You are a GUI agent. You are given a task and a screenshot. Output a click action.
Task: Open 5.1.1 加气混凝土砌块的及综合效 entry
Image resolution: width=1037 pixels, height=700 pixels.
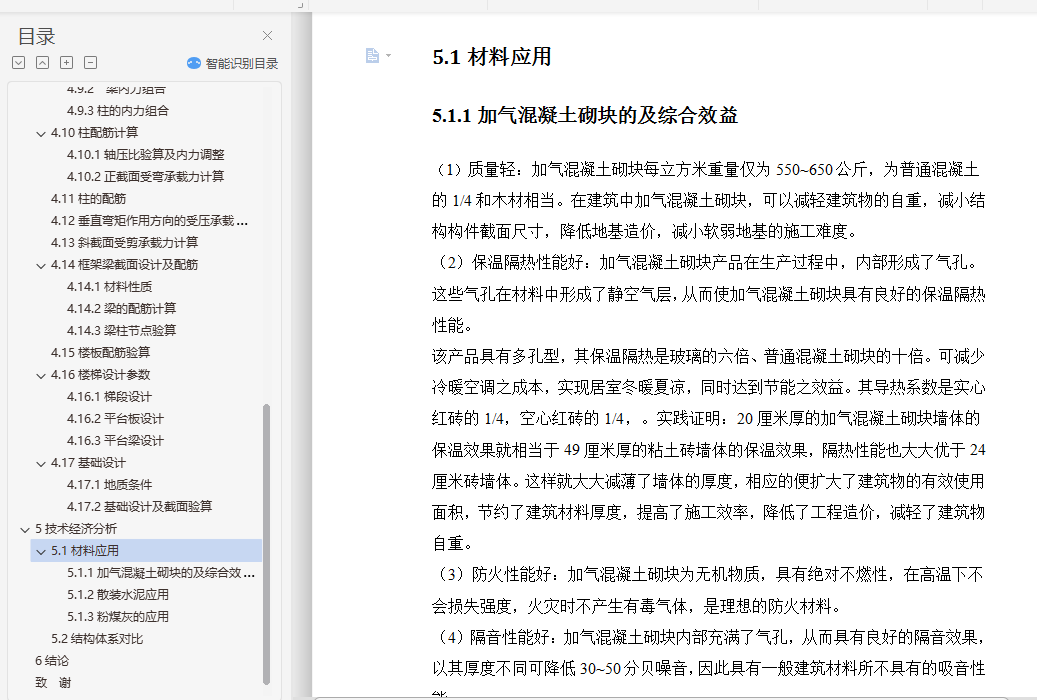(x=161, y=572)
